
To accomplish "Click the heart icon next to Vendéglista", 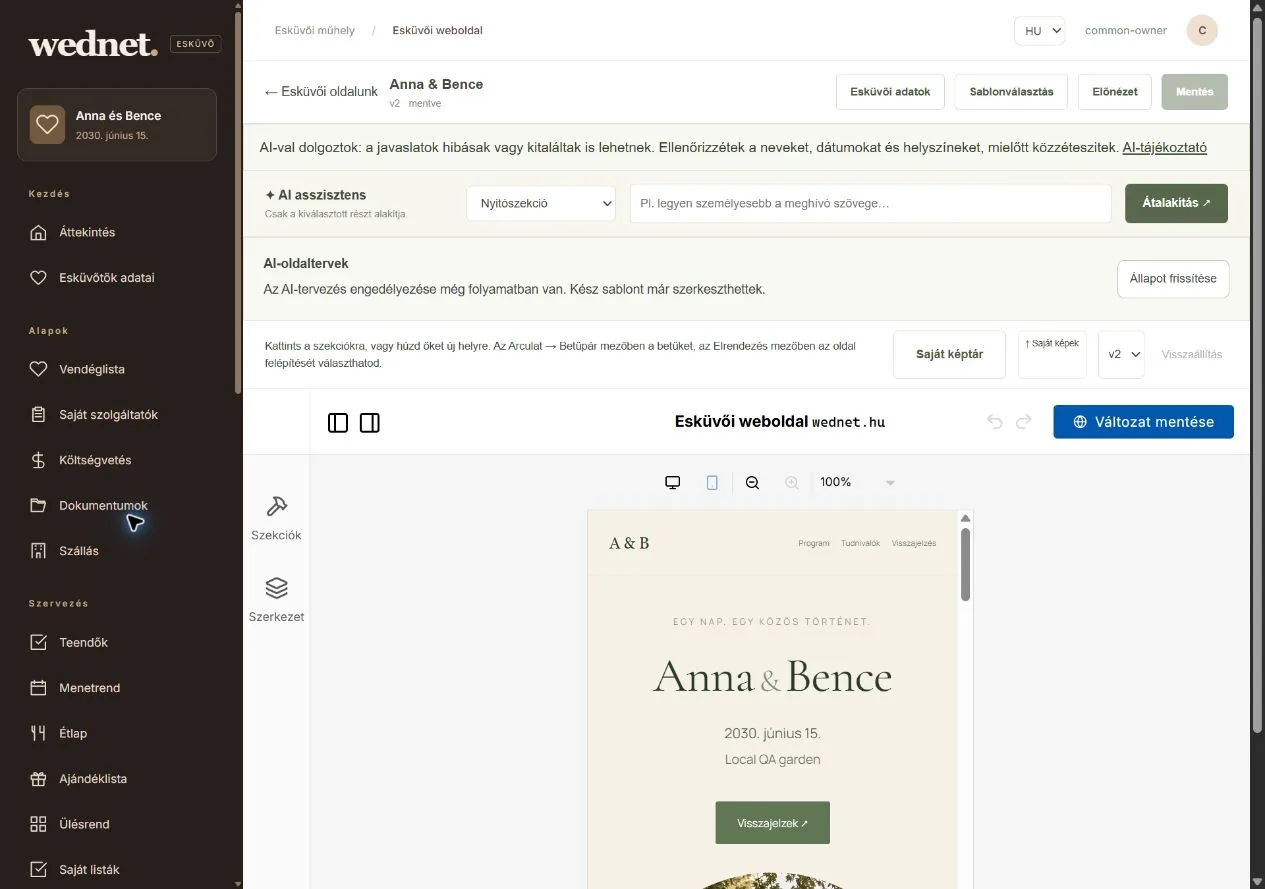I will pos(38,369).
